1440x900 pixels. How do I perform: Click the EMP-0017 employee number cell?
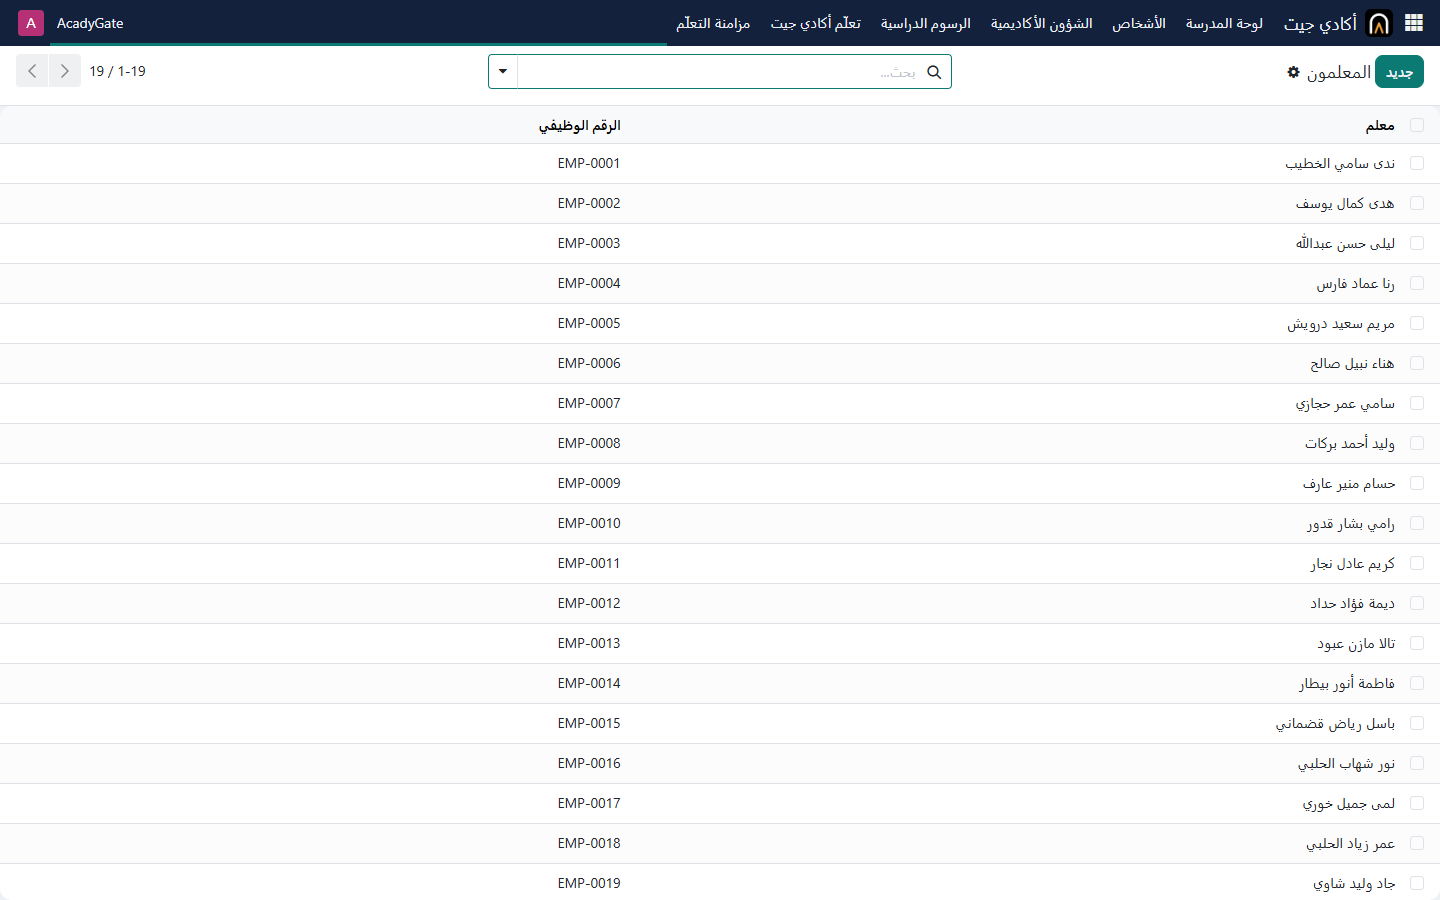click(x=589, y=803)
